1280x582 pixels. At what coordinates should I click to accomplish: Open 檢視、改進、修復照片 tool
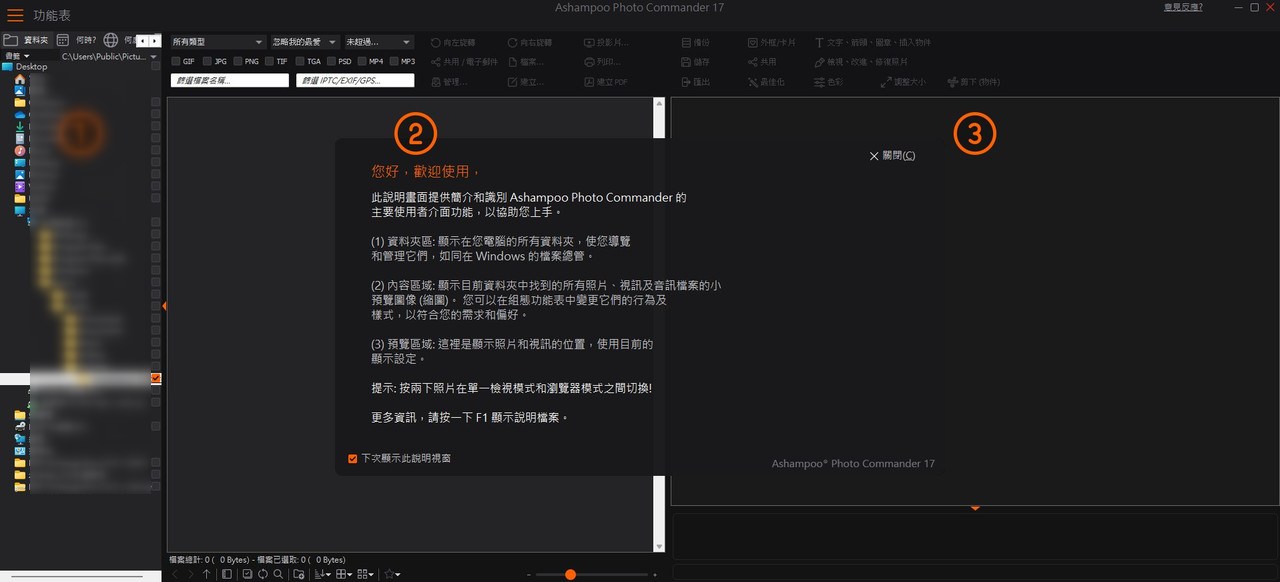click(861, 62)
